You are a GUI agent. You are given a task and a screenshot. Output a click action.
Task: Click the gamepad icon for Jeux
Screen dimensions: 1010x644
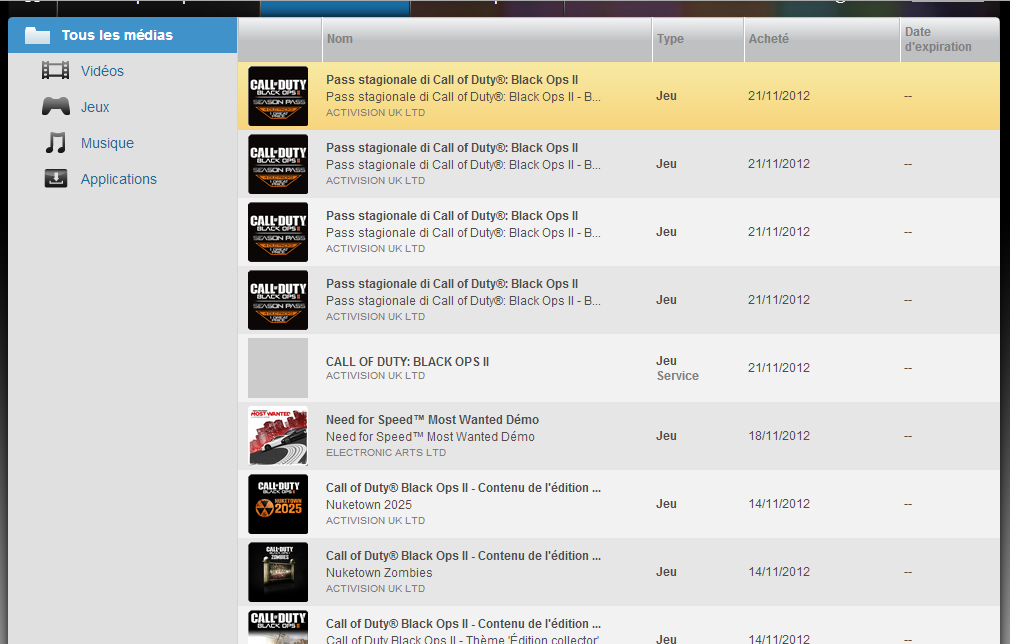55,106
